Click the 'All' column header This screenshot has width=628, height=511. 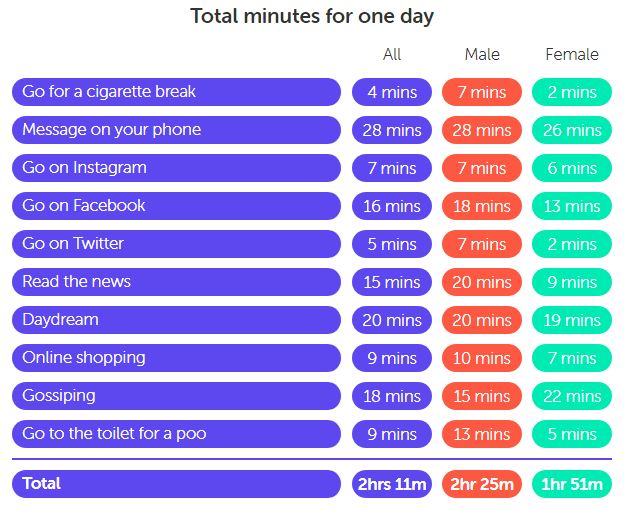coord(392,54)
